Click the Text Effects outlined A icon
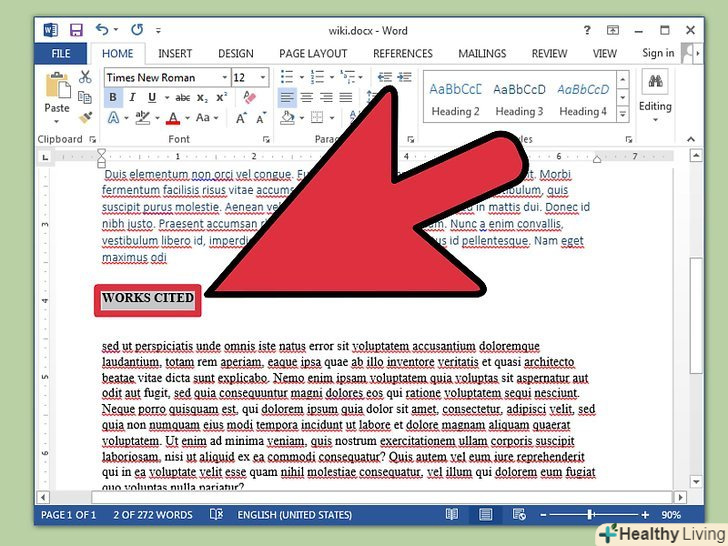The height and width of the screenshot is (546, 728). point(113,117)
